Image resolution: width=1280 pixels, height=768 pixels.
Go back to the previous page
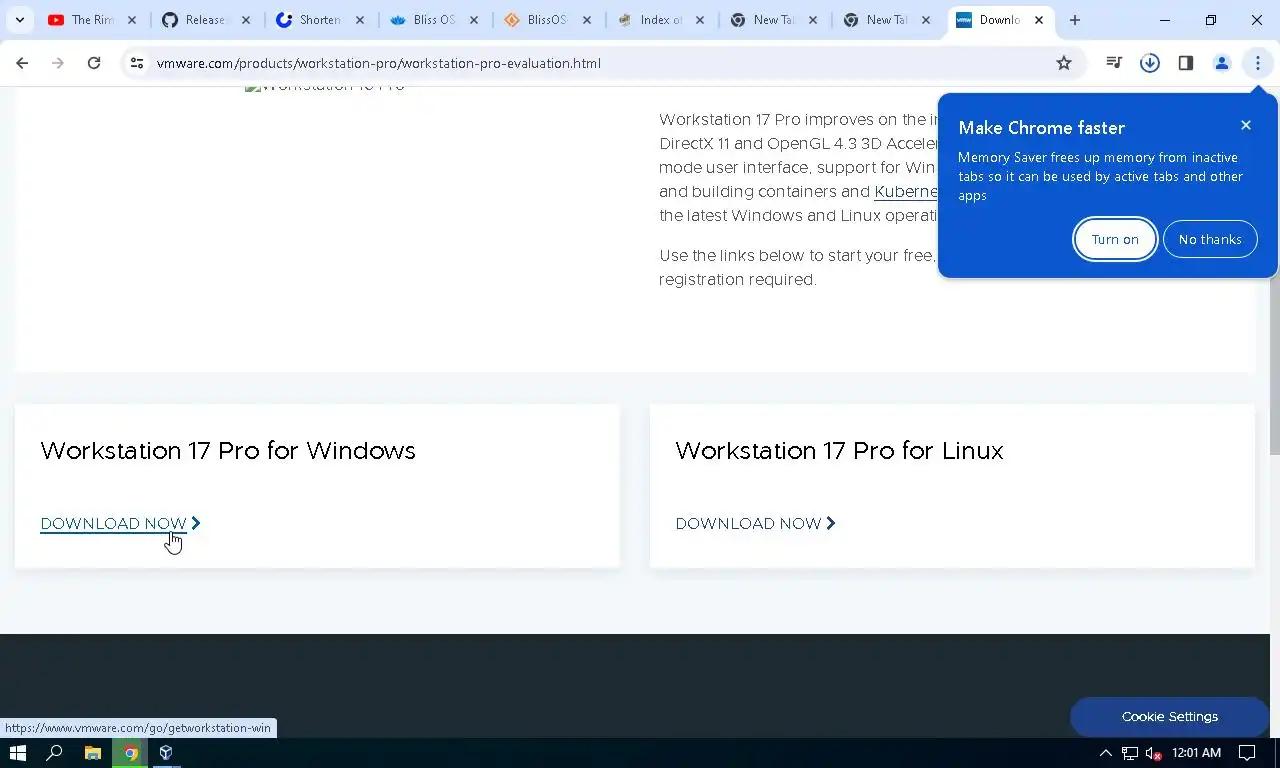coord(22,63)
